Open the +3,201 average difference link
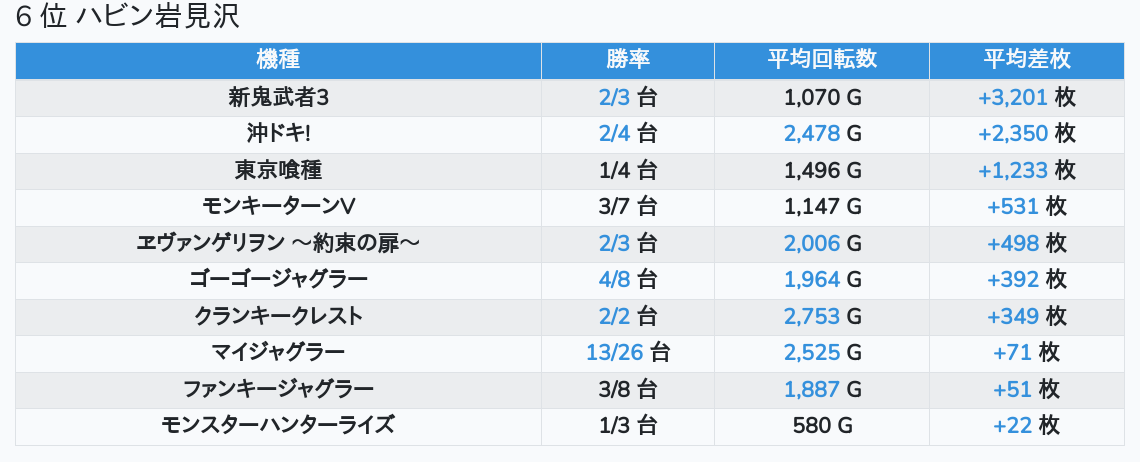1140x462 pixels. point(1013,97)
